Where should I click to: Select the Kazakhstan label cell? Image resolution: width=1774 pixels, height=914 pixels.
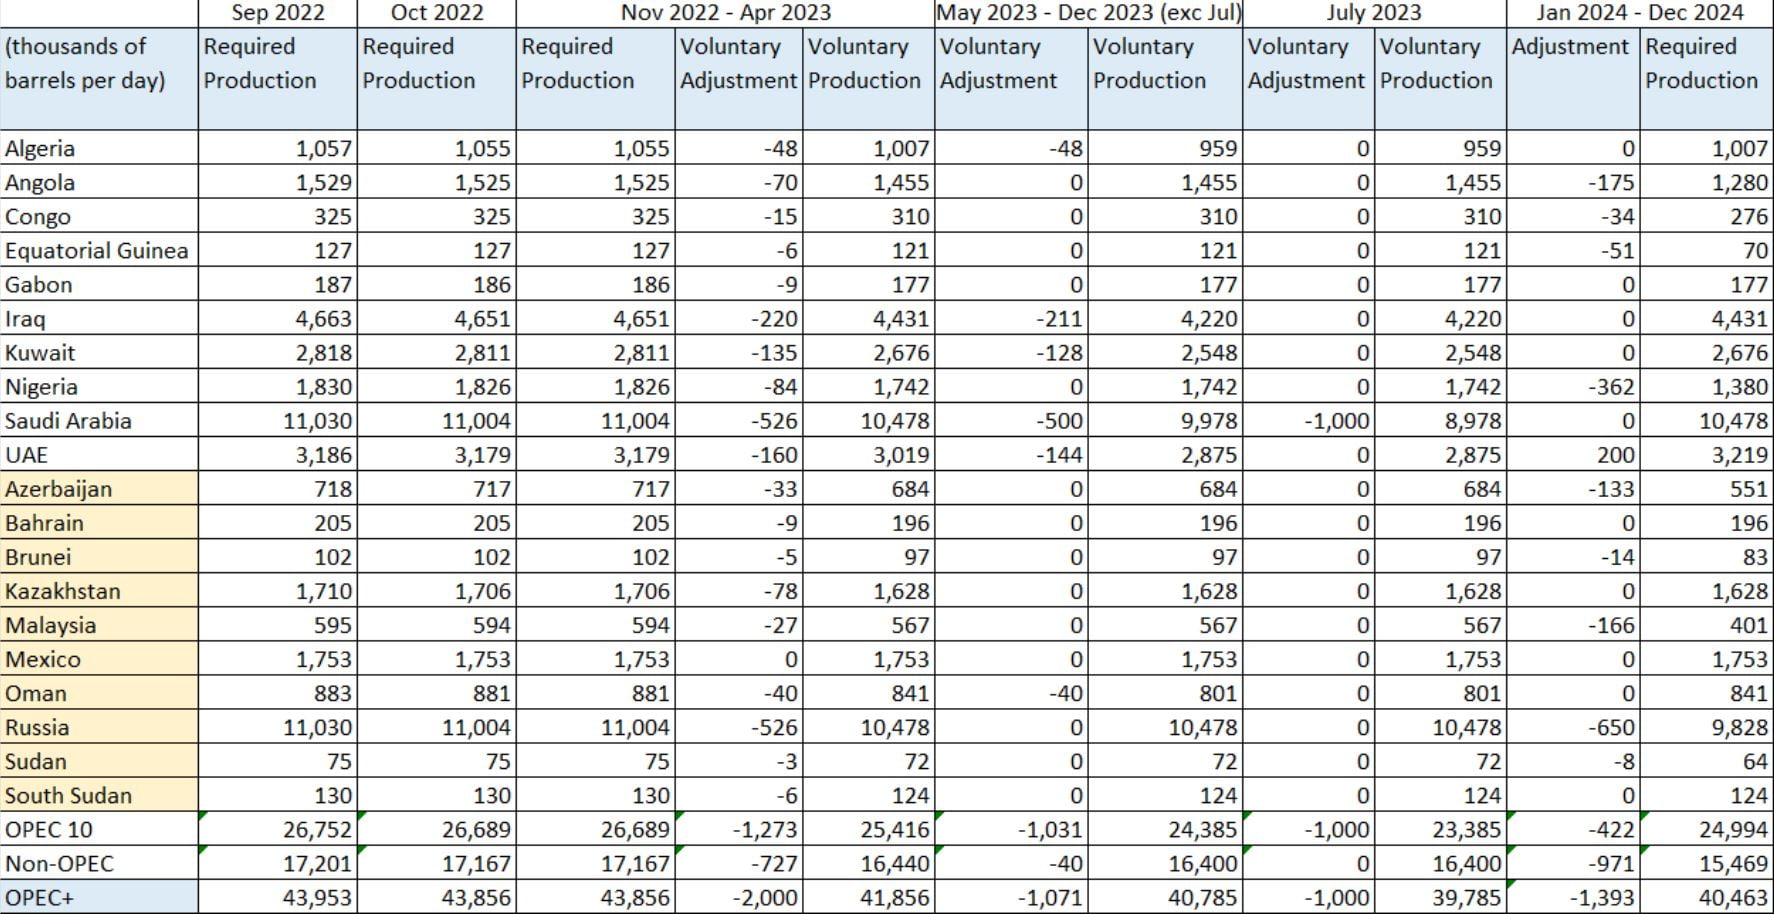[x=99, y=590]
